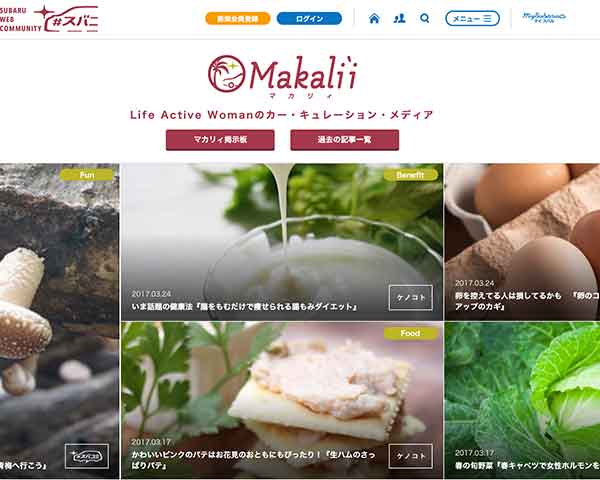Click the MySubaru logo in header
Viewport: 600px width, 480px height.
pos(544,17)
